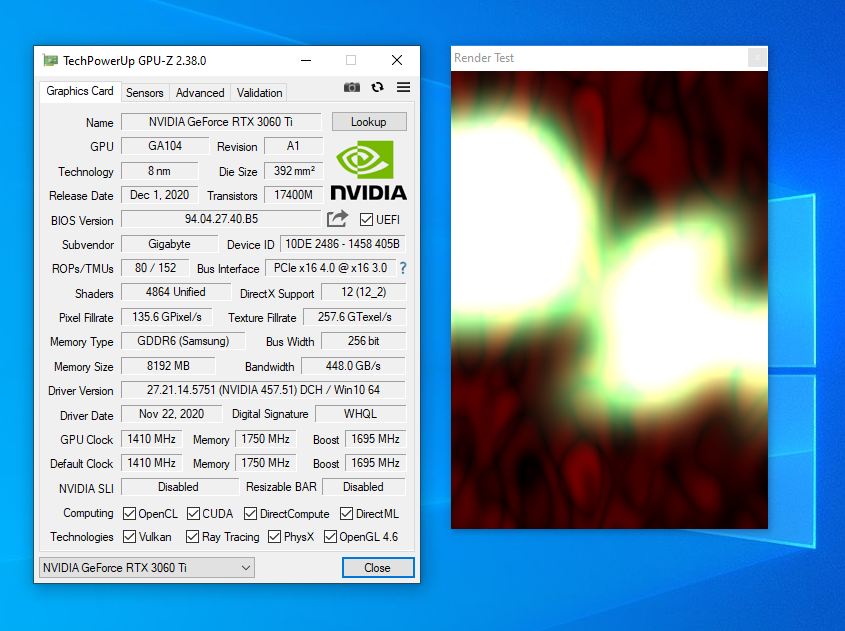Click the bus interface question mark
The height and width of the screenshot is (631, 845).
(x=403, y=268)
